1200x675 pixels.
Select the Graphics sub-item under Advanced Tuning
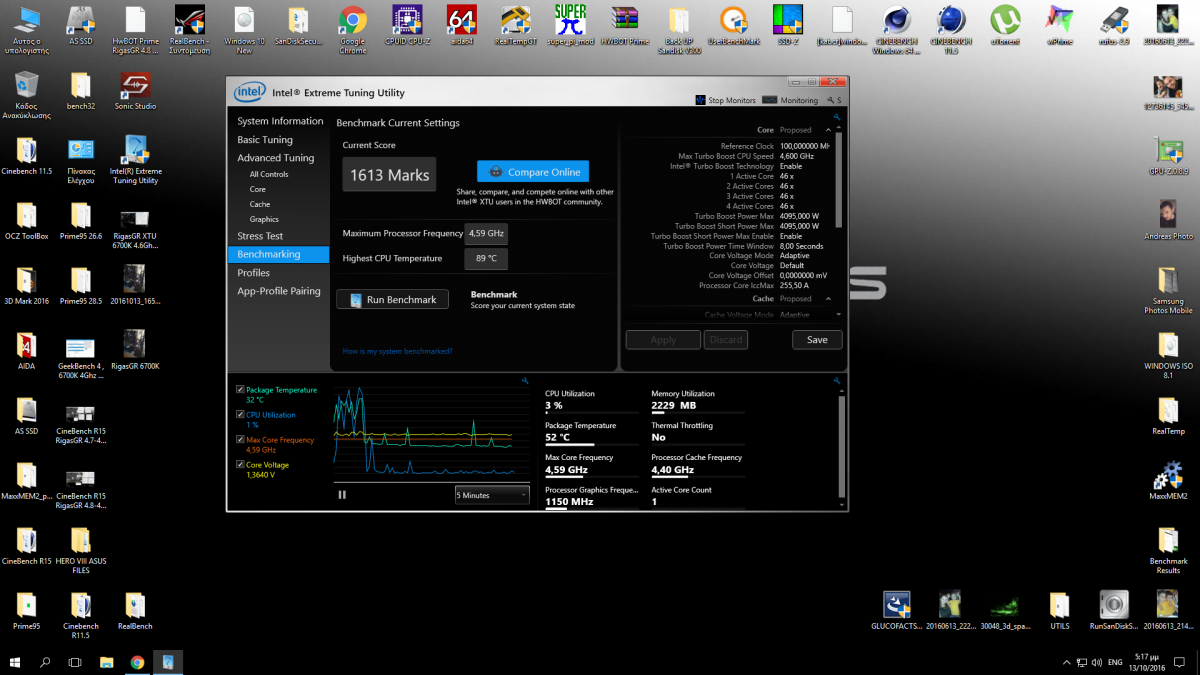pos(264,219)
